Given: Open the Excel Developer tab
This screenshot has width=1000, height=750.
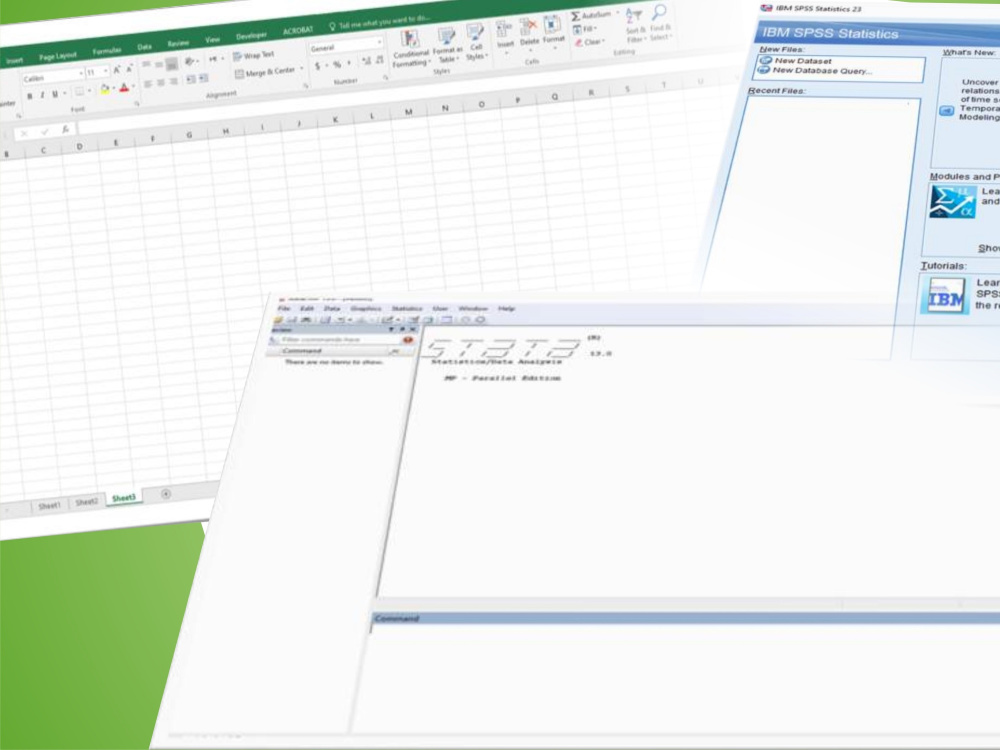Looking at the screenshot, I should (251, 36).
